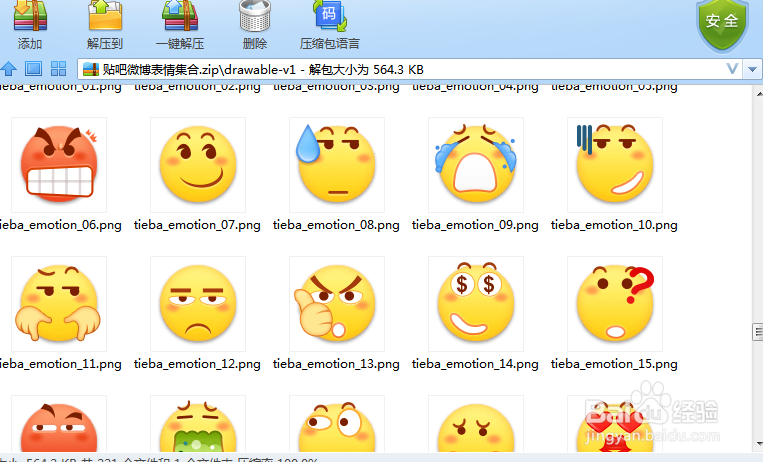763x462 pixels.
Task: Click the file name tieba_emotion_06.png
Action: click(x=60, y=225)
